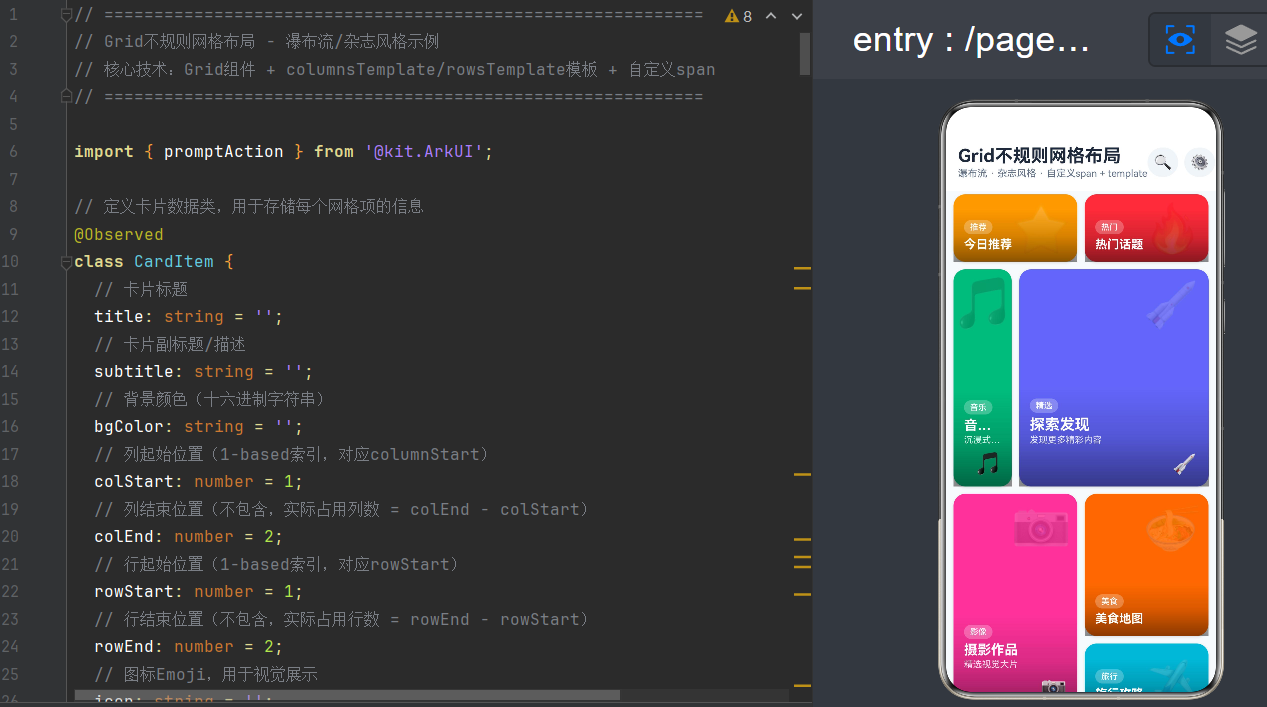Click line number 18 in the gutter
This screenshot has width=1267, height=707.
point(10,481)
